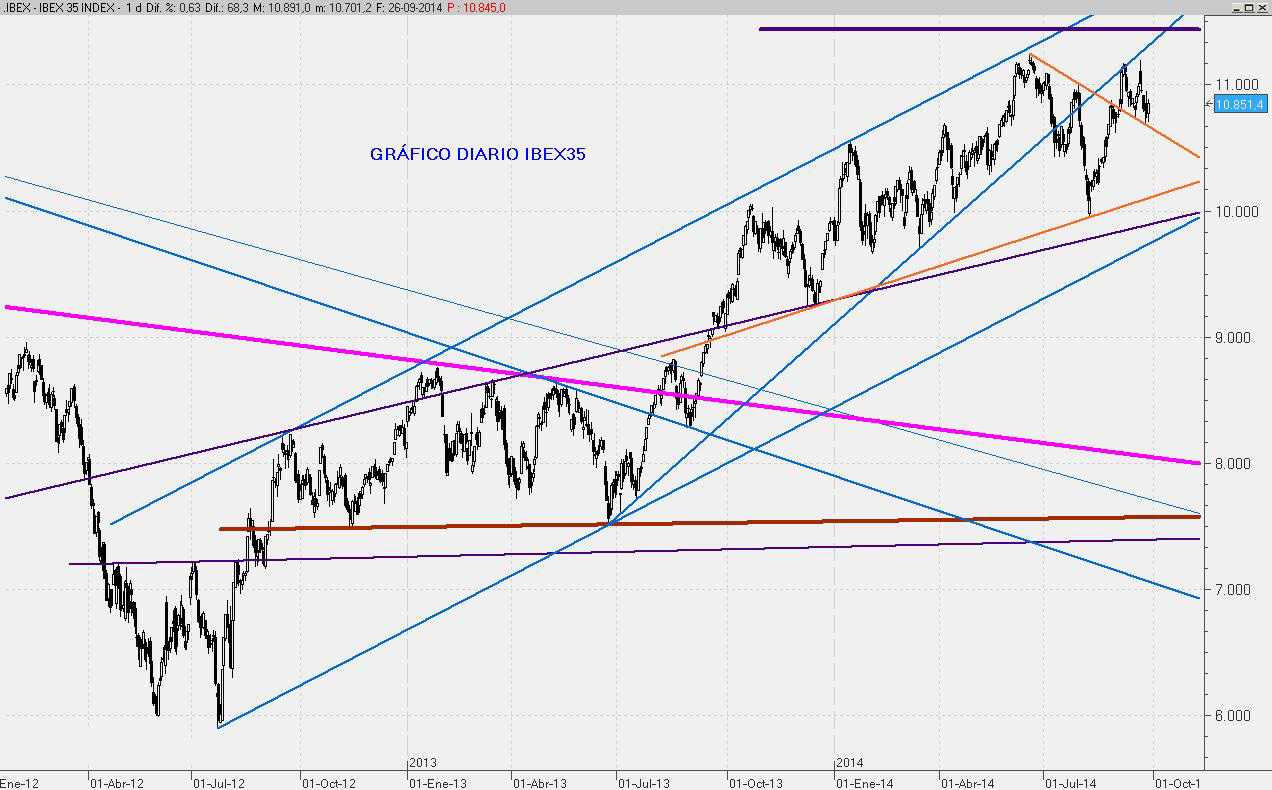Click the 6.000 price axis label
The height and width of the screenshot is (790, 1272).
1231,715
